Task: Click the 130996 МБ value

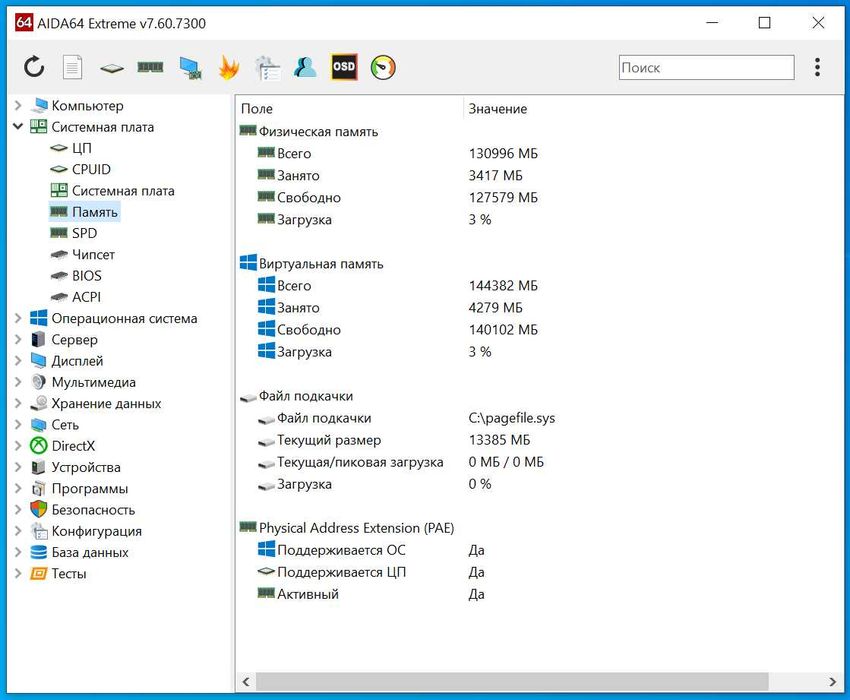Action: pyautogui.click(x=503, y=153)
